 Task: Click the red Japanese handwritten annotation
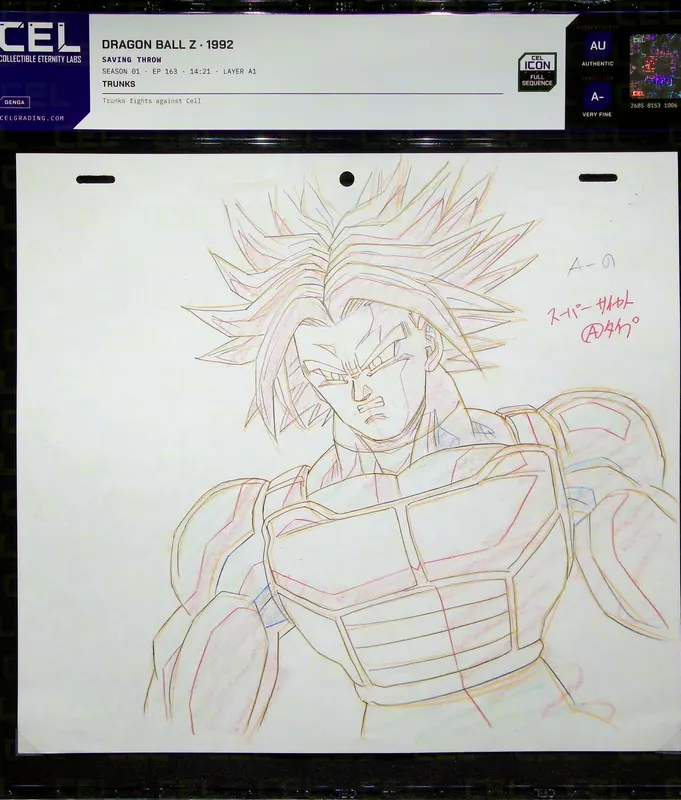click(x=595, y=318)
